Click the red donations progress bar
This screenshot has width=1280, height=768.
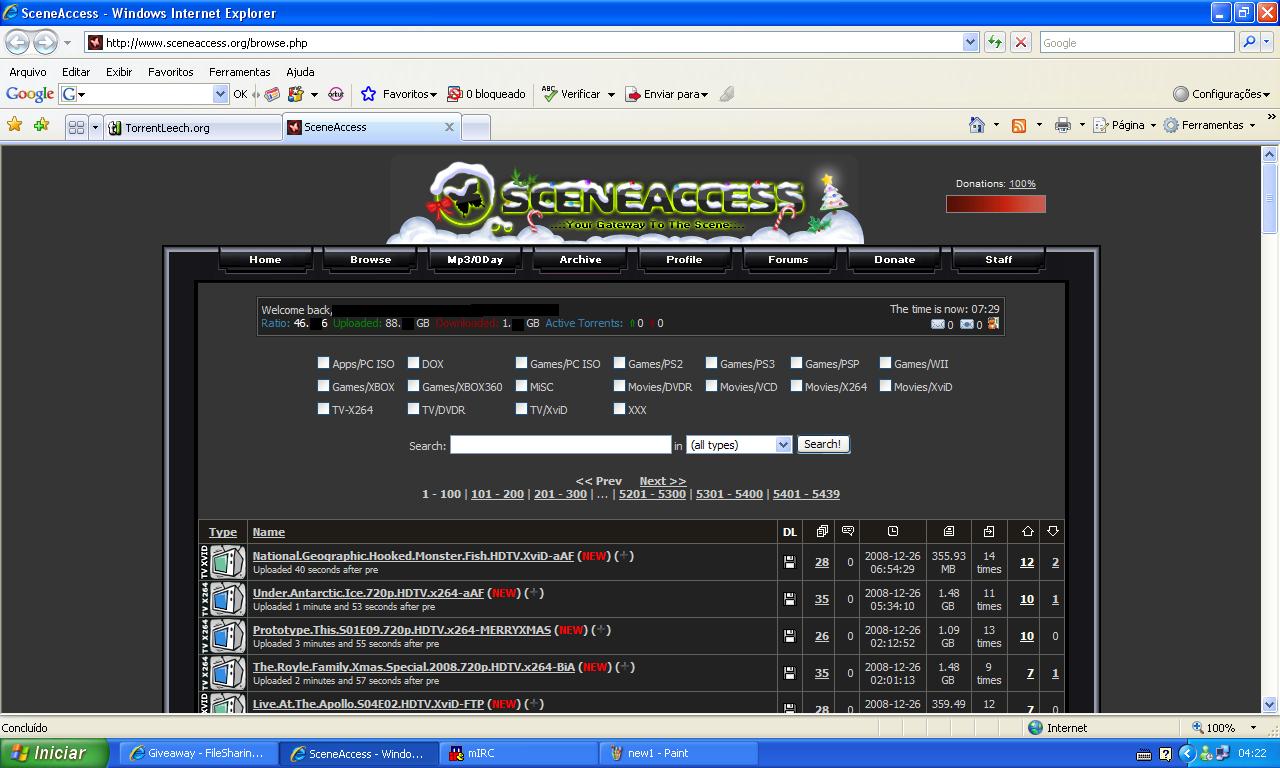(x=996, y=204)
